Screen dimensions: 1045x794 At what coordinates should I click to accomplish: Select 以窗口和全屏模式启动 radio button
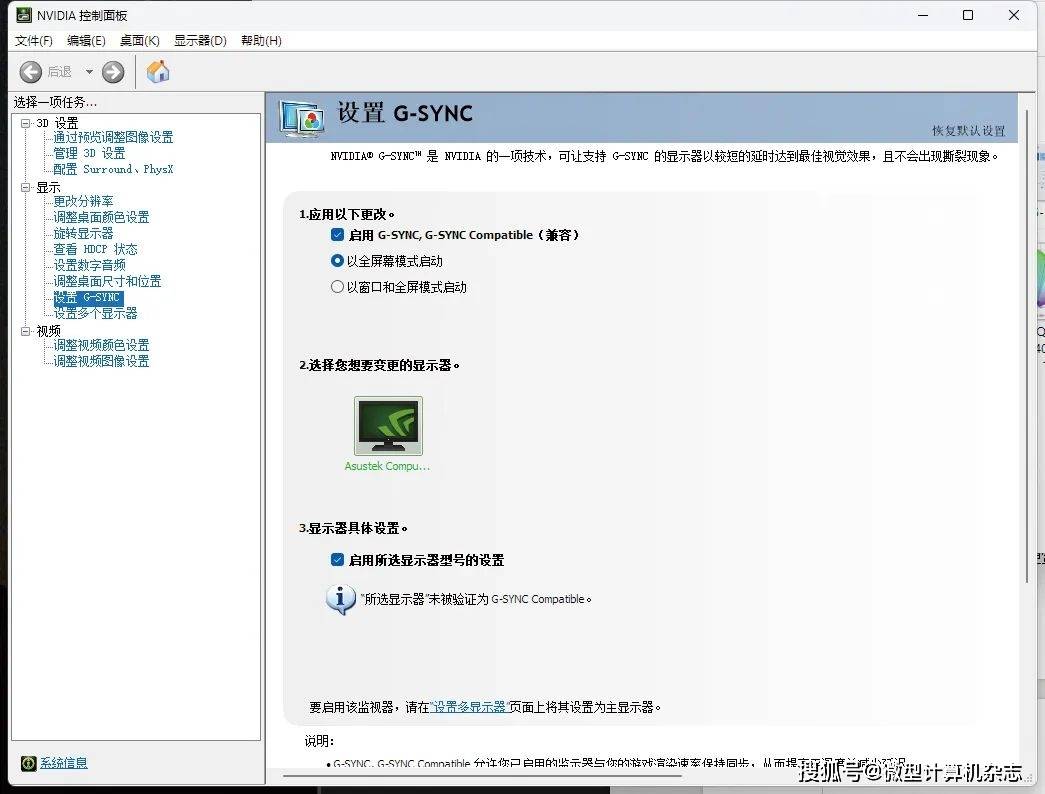(337, 286)
